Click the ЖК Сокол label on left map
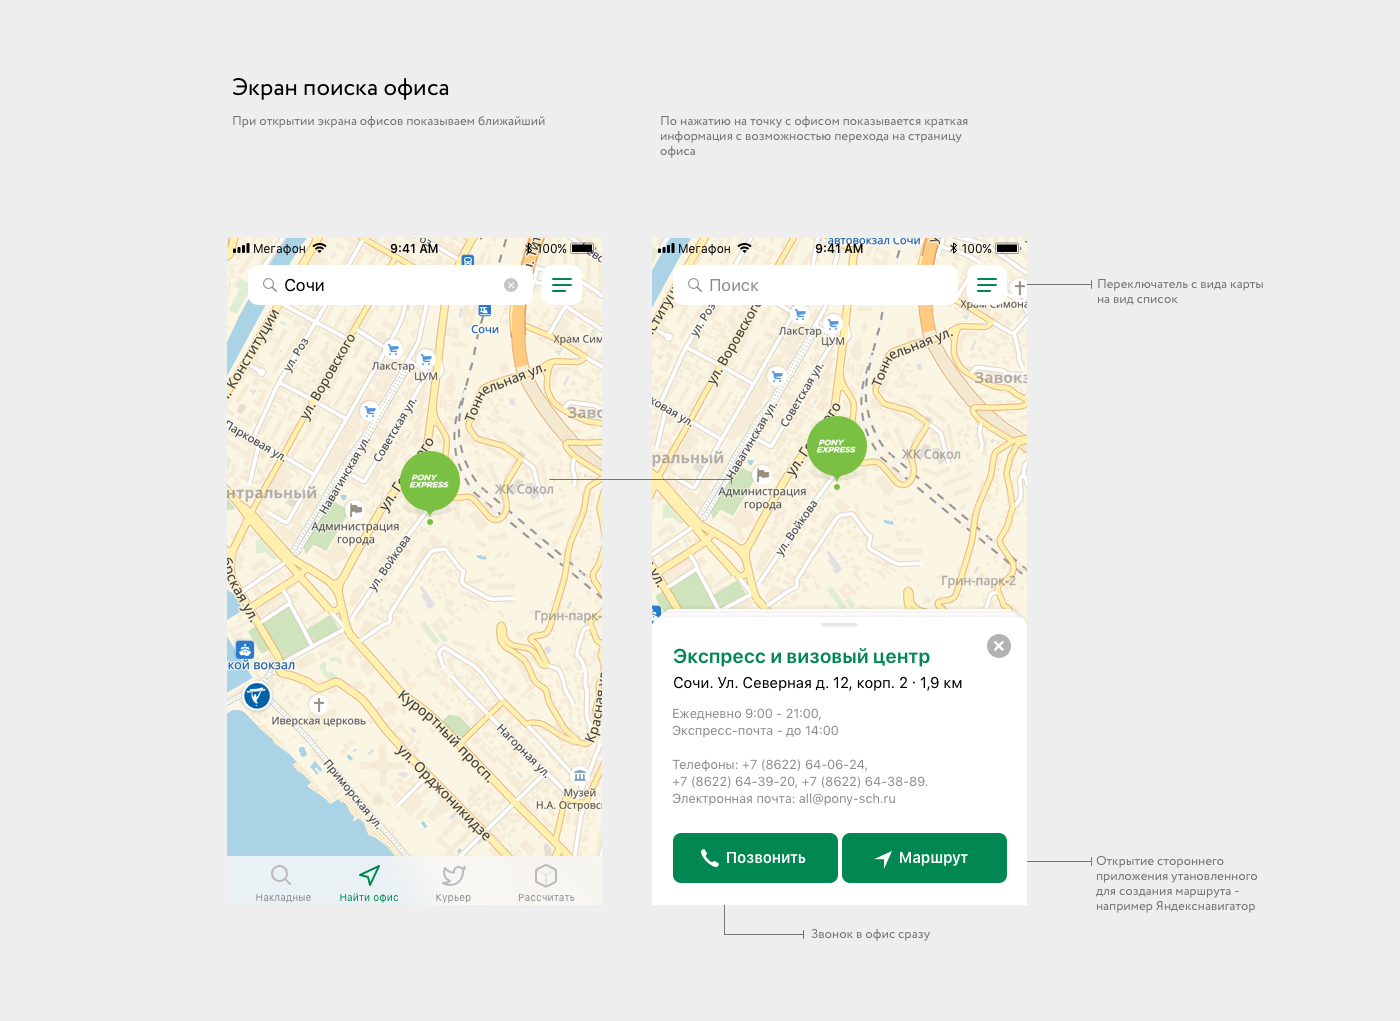Screen dimensions: 1400x1021 click(524, 489)
